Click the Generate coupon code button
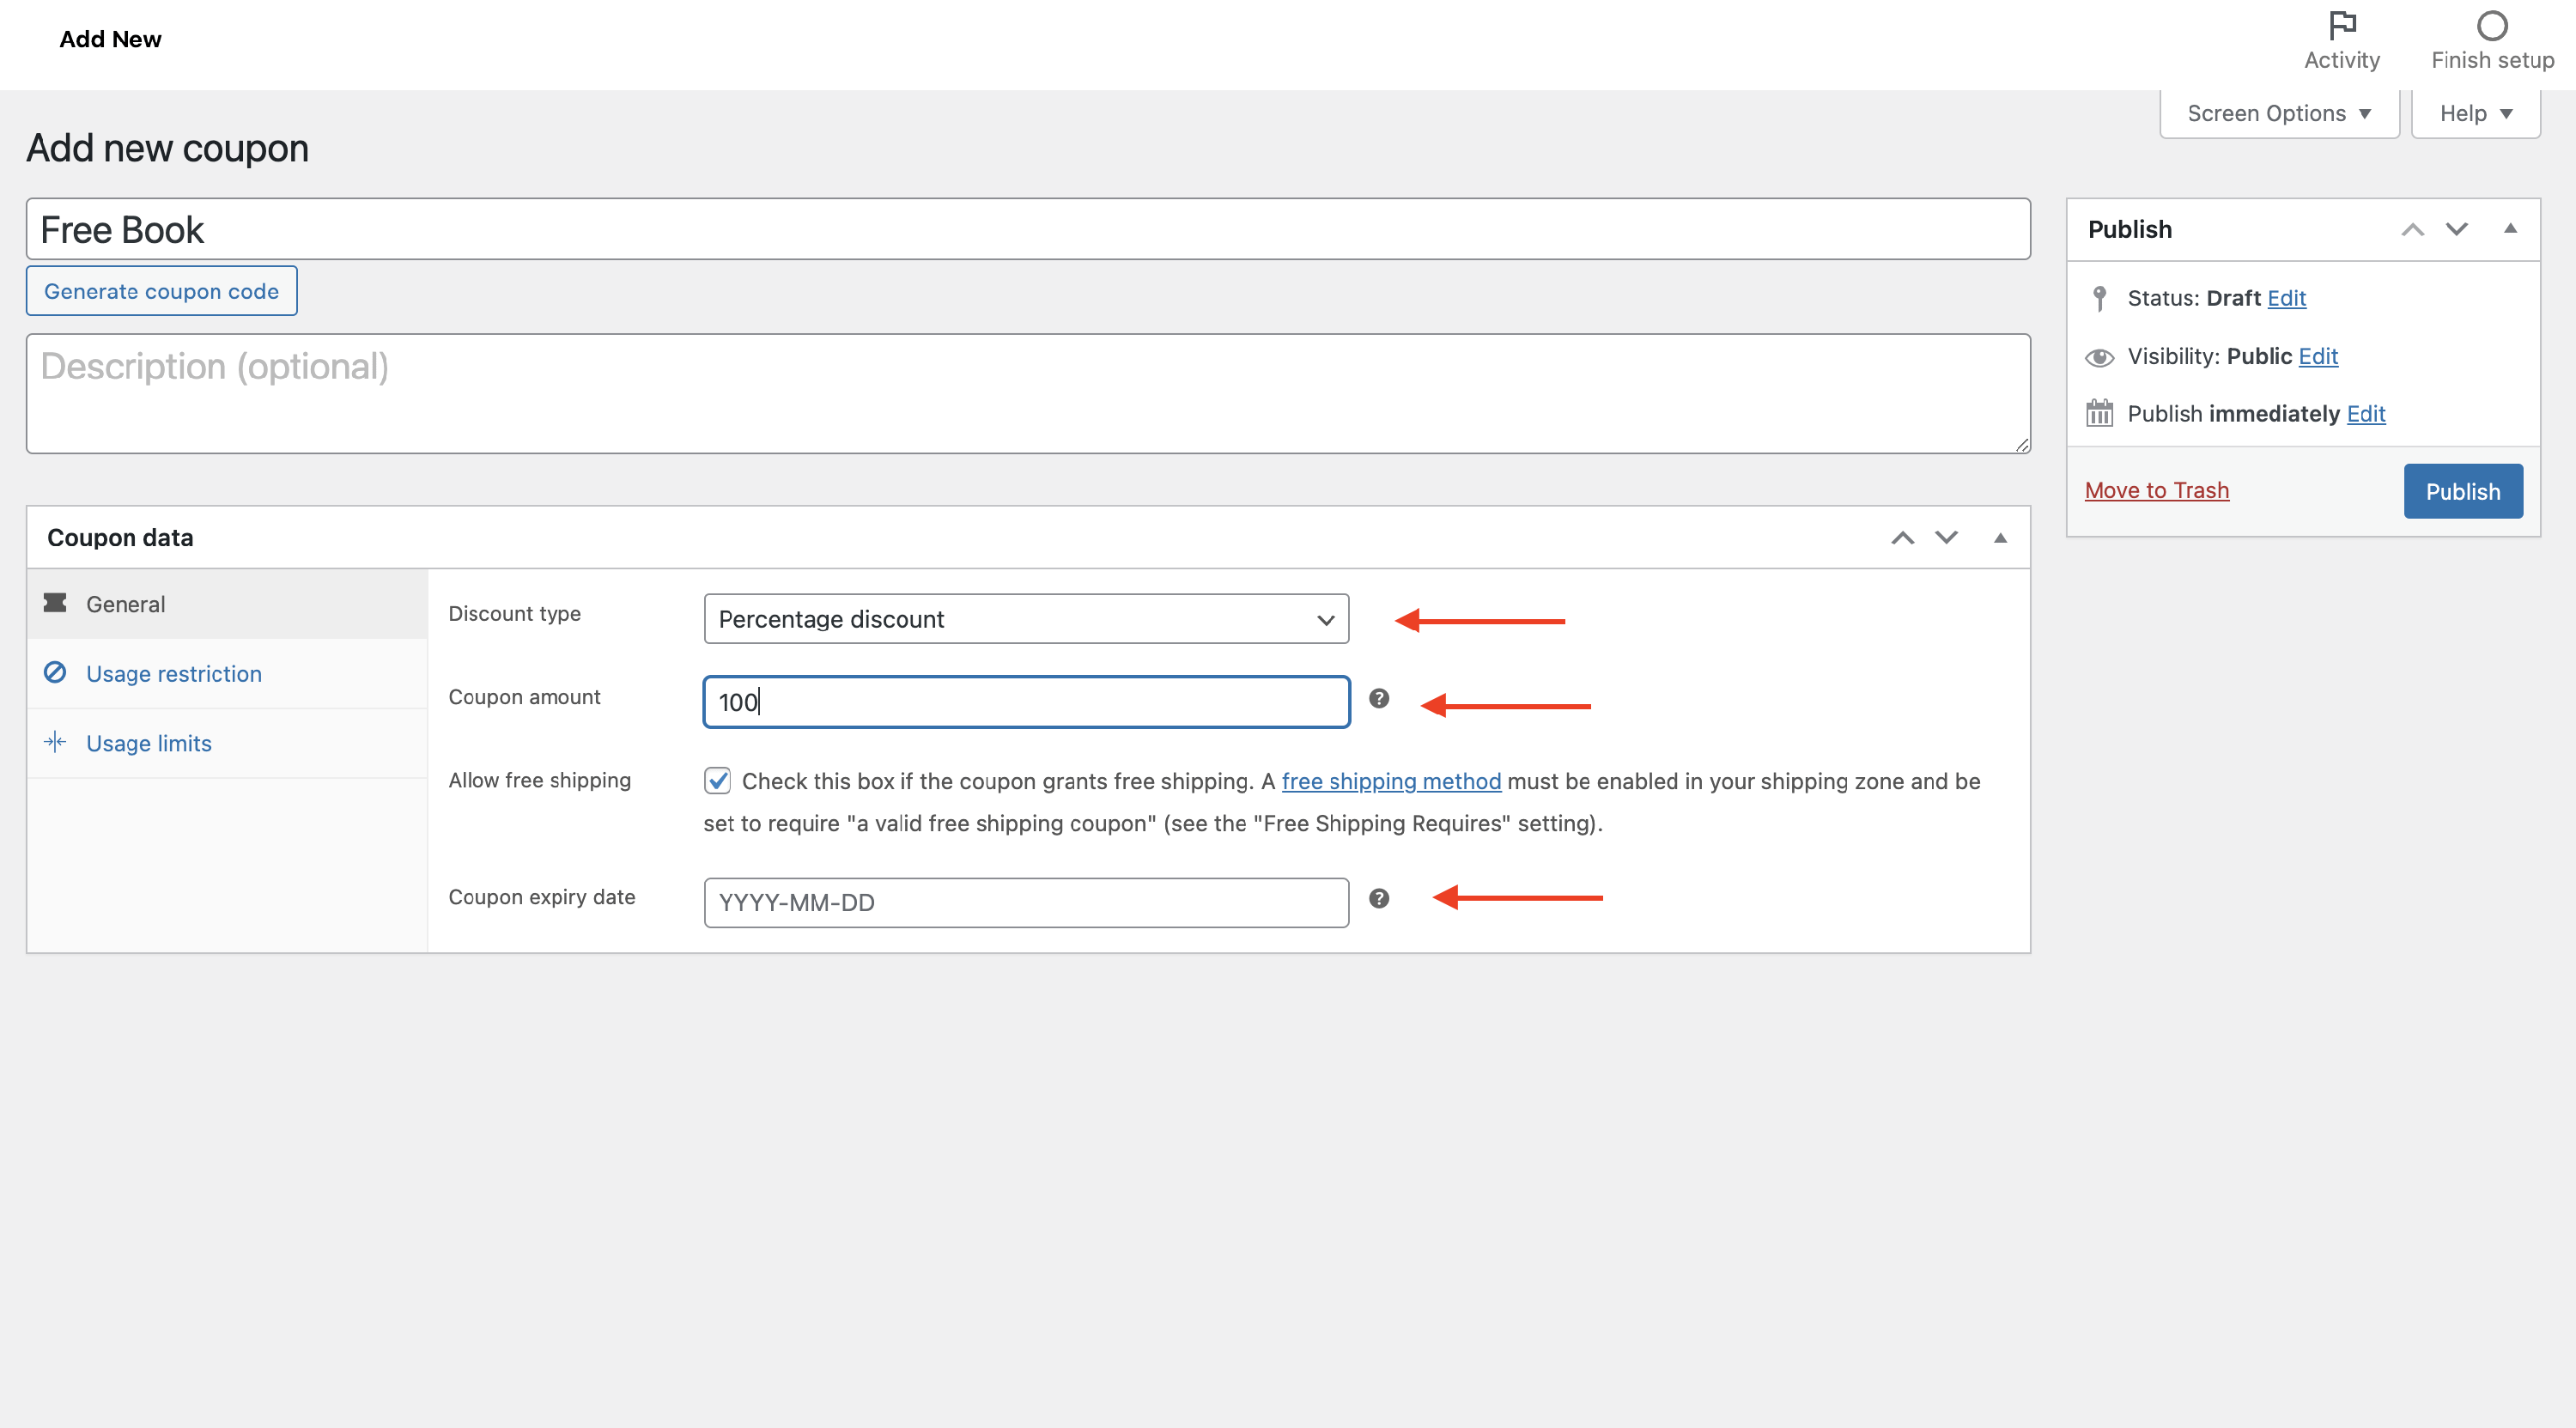 (161, 291)
